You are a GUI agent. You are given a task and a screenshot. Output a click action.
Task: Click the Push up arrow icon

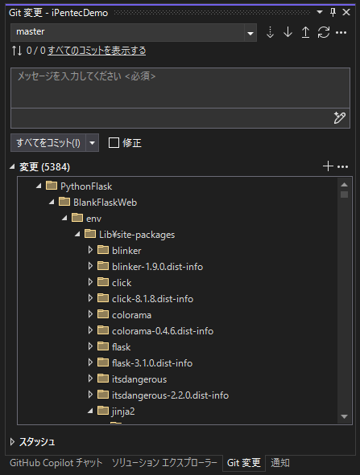pos(305,32)
